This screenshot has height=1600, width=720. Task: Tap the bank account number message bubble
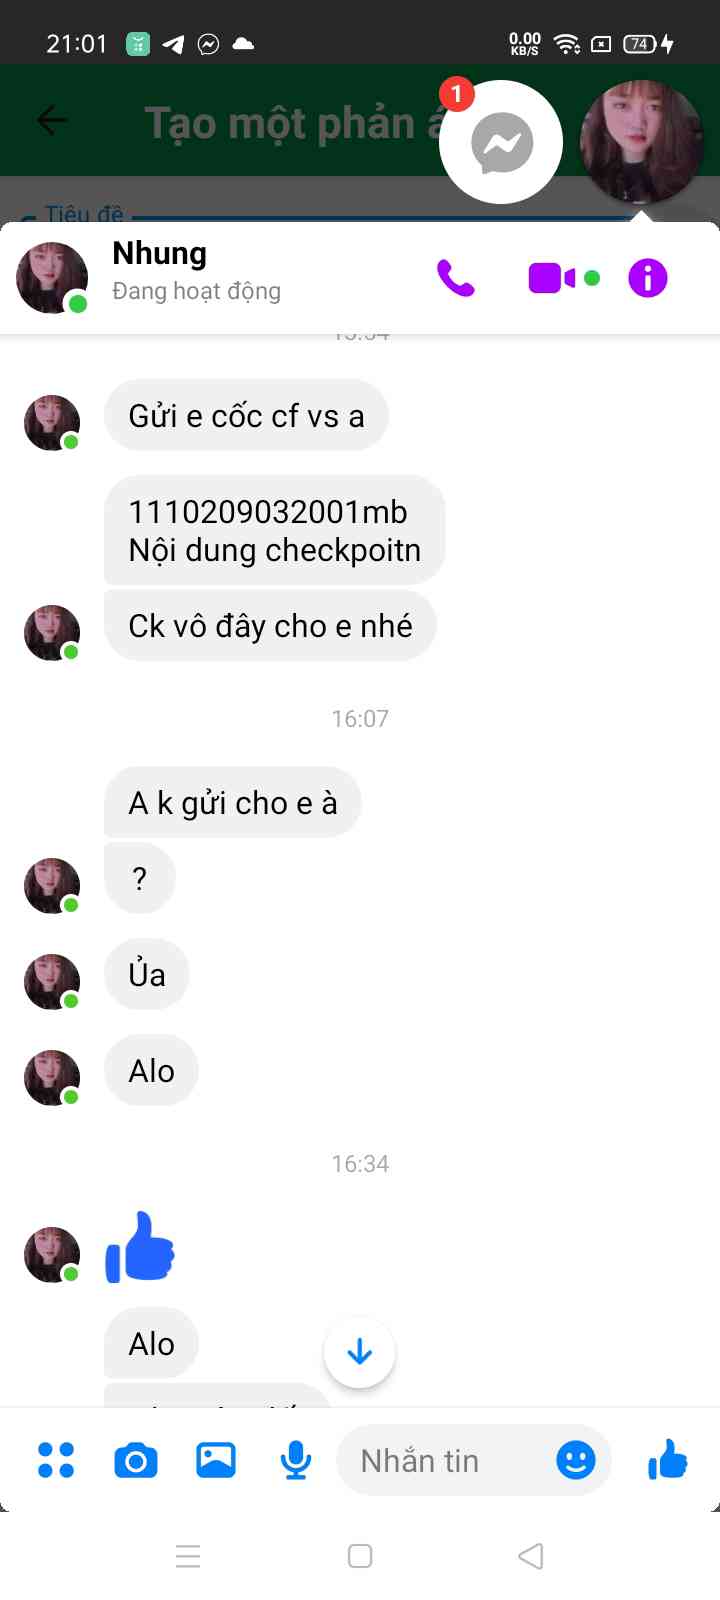click(274, 530)
